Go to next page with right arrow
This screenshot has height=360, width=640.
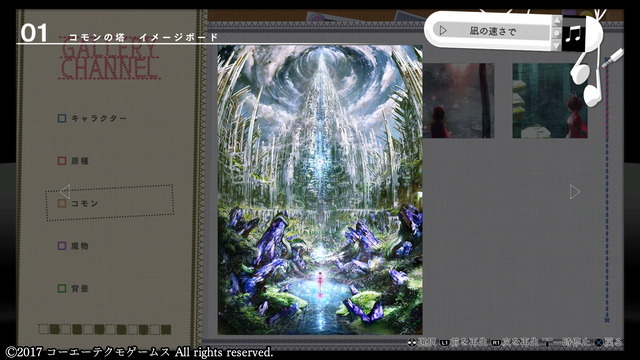click(x=575, y=191)
